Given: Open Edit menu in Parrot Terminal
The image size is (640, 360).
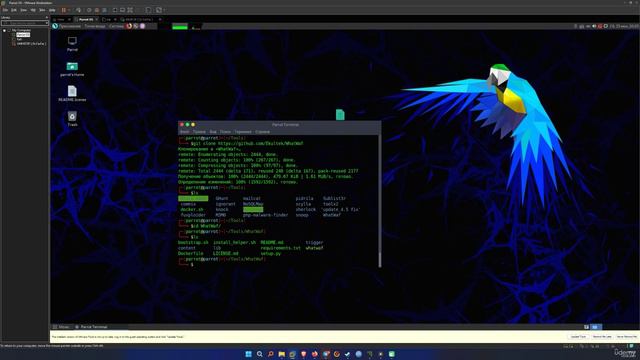Looking at the screenshot, I should pos(199,132).
